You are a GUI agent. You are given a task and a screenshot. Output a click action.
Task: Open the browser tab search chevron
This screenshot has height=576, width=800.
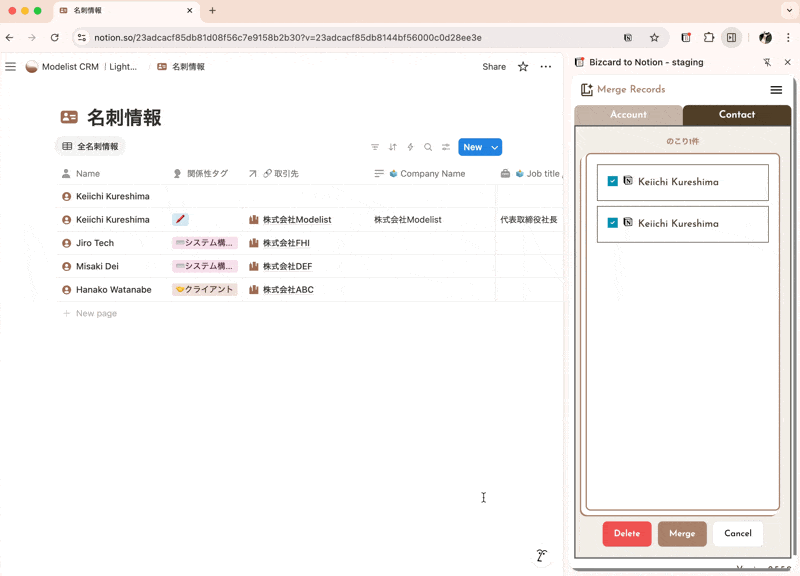click(788, 10)
